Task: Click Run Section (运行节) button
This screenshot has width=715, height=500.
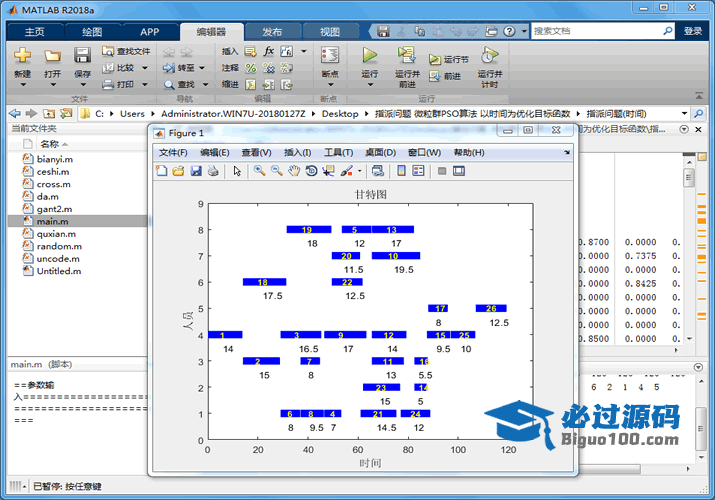Action: pos(449,59)
